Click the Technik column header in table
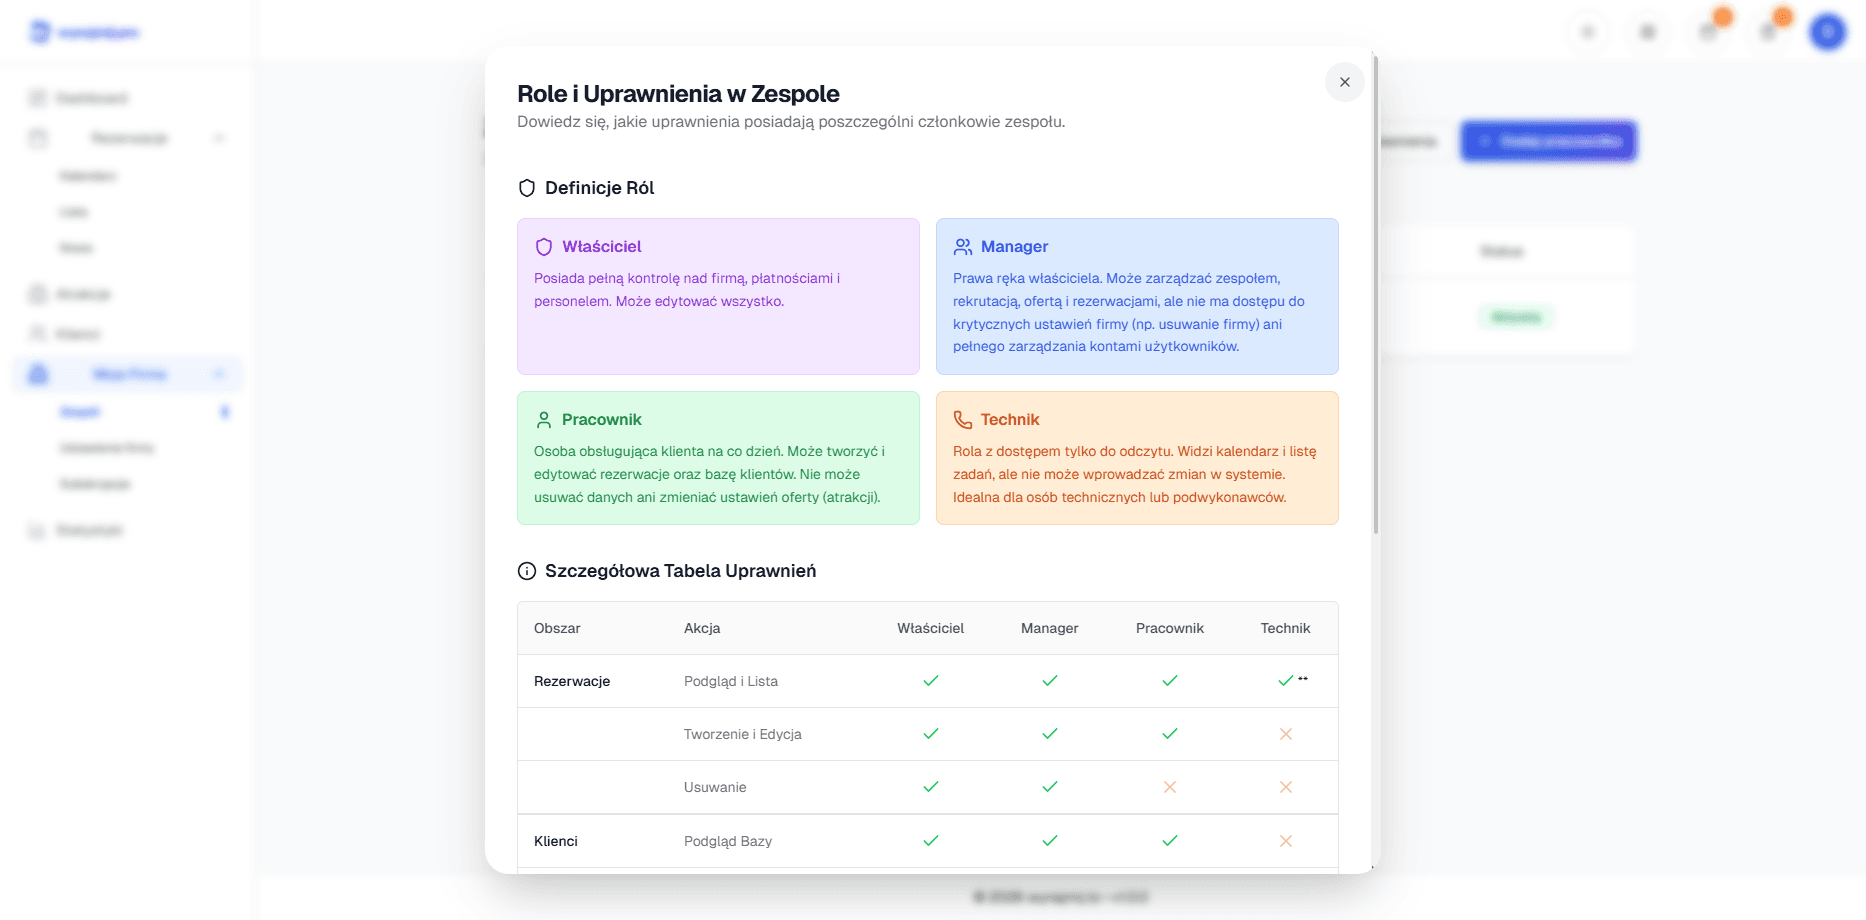The width and height of the screenshot is (1866, 920). tap(1285, 628)
